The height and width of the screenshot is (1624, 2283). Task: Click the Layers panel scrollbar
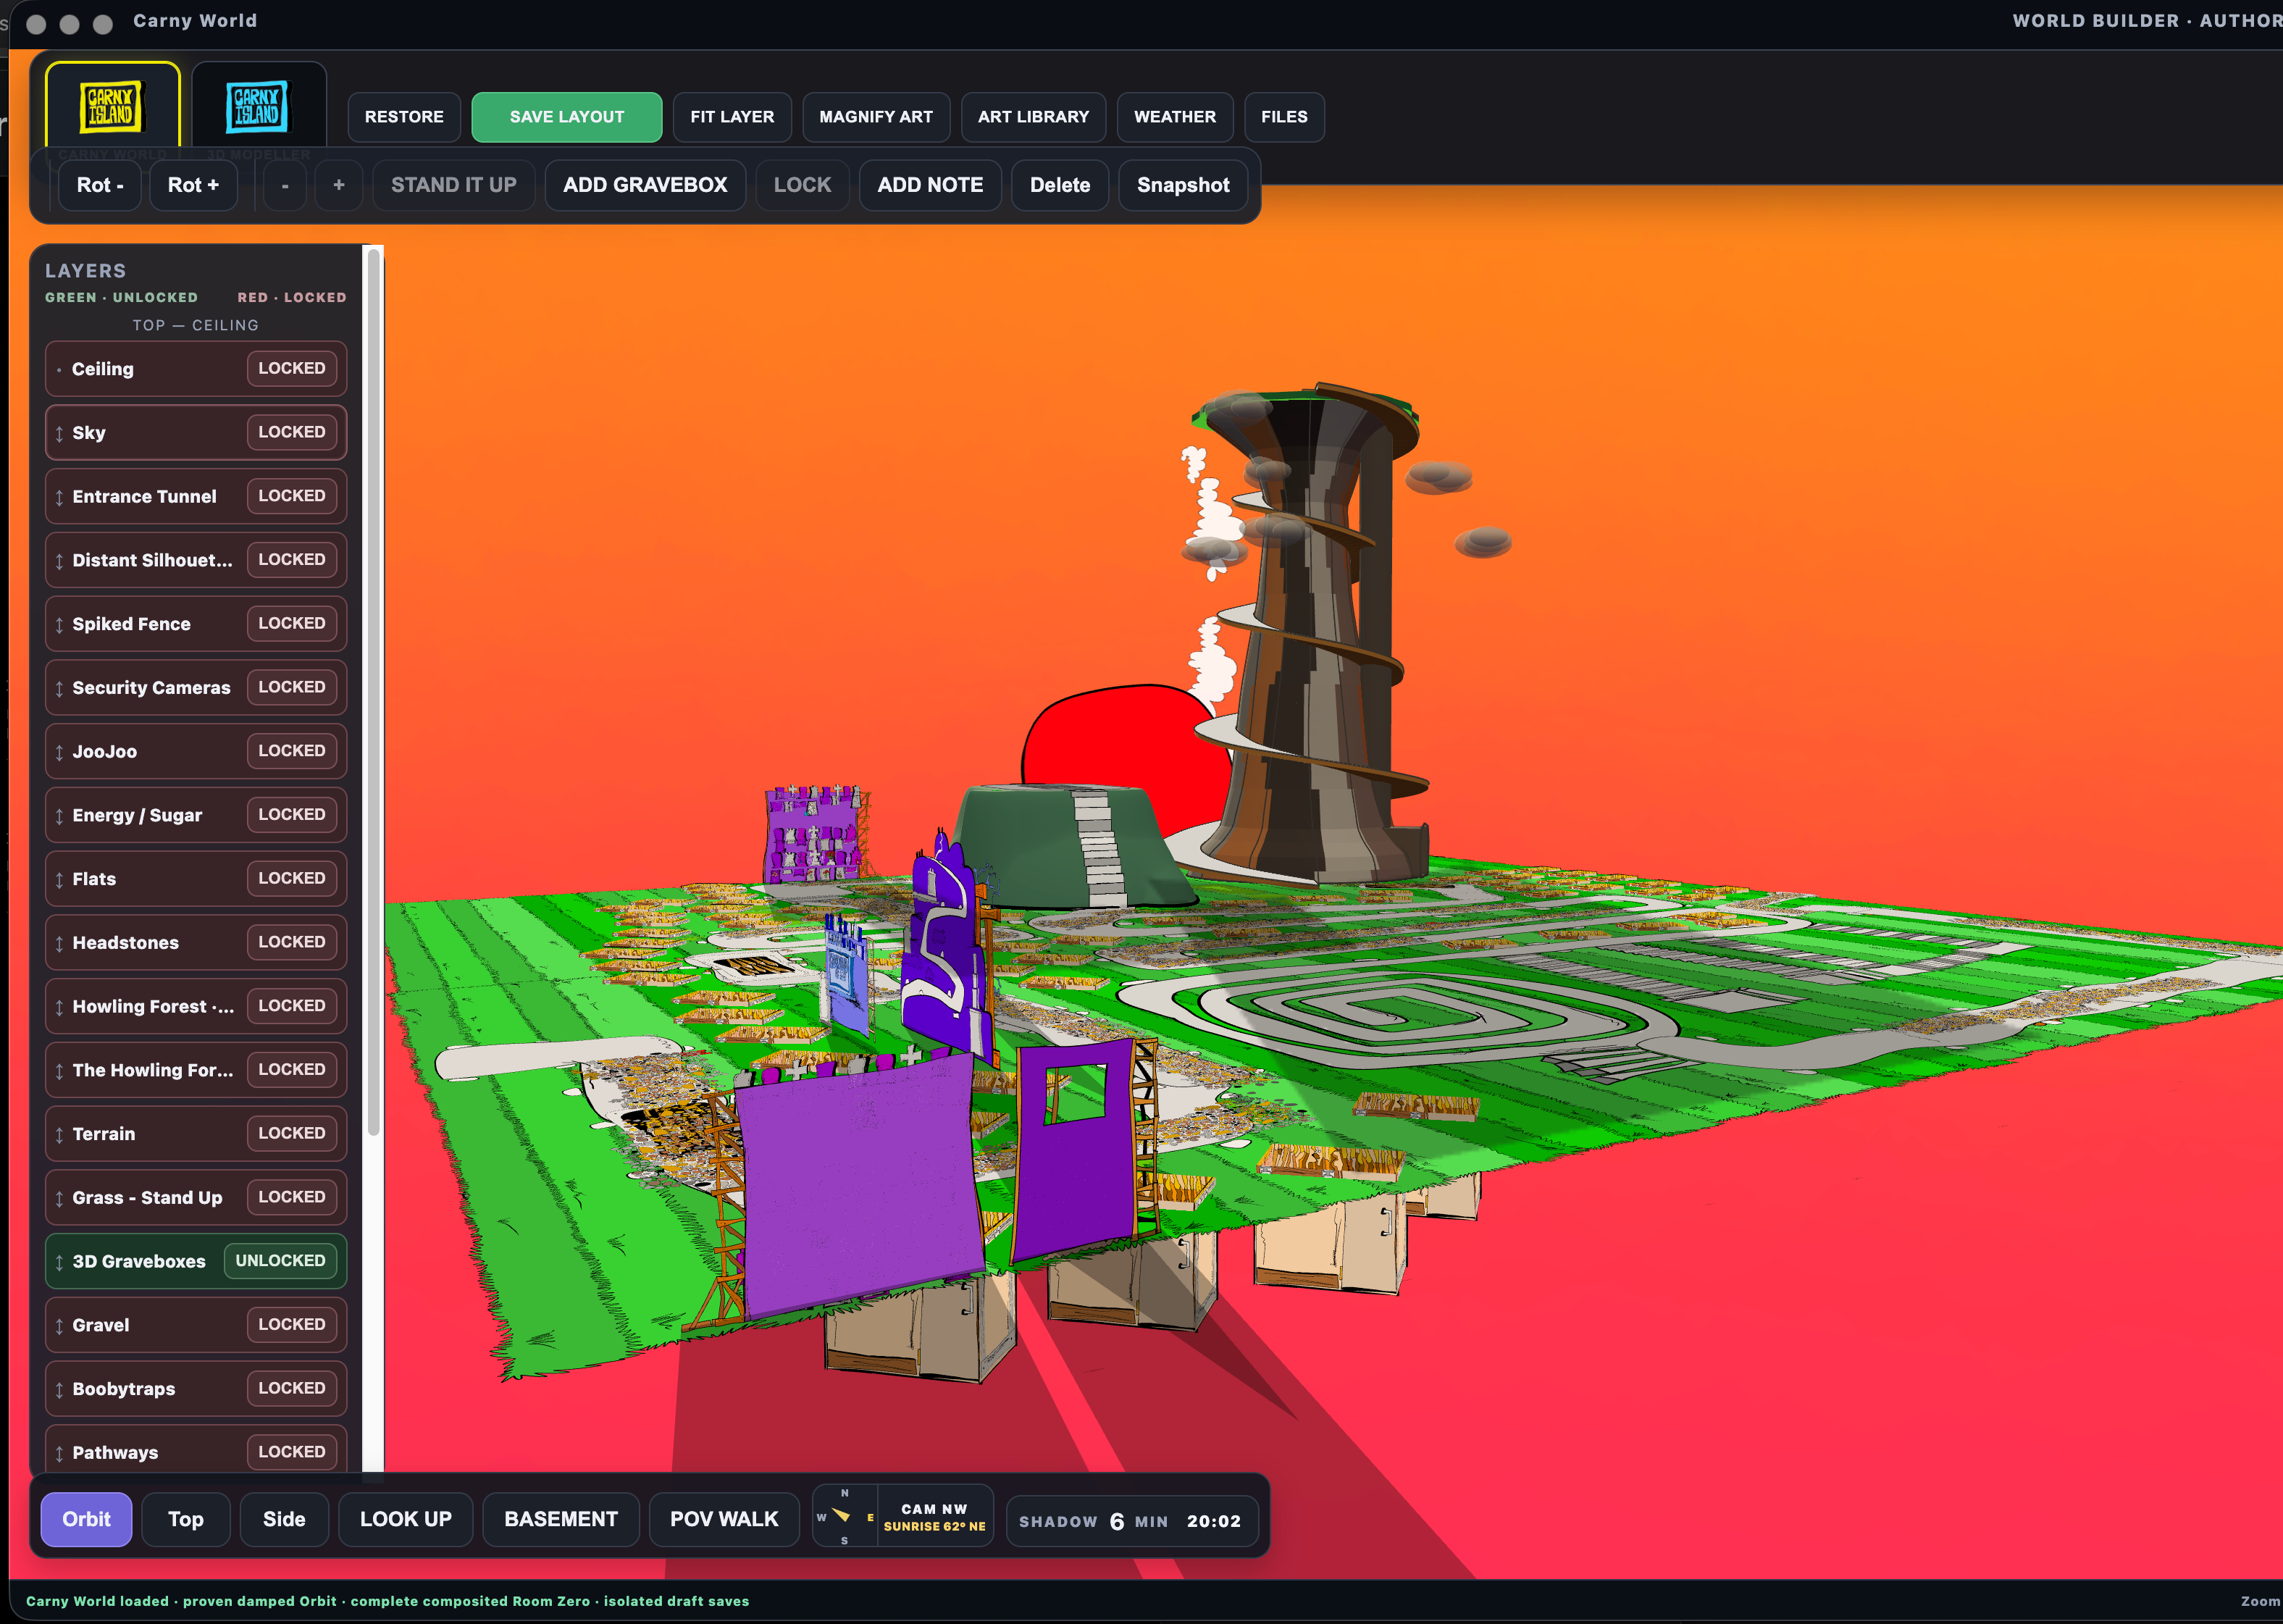373,692
